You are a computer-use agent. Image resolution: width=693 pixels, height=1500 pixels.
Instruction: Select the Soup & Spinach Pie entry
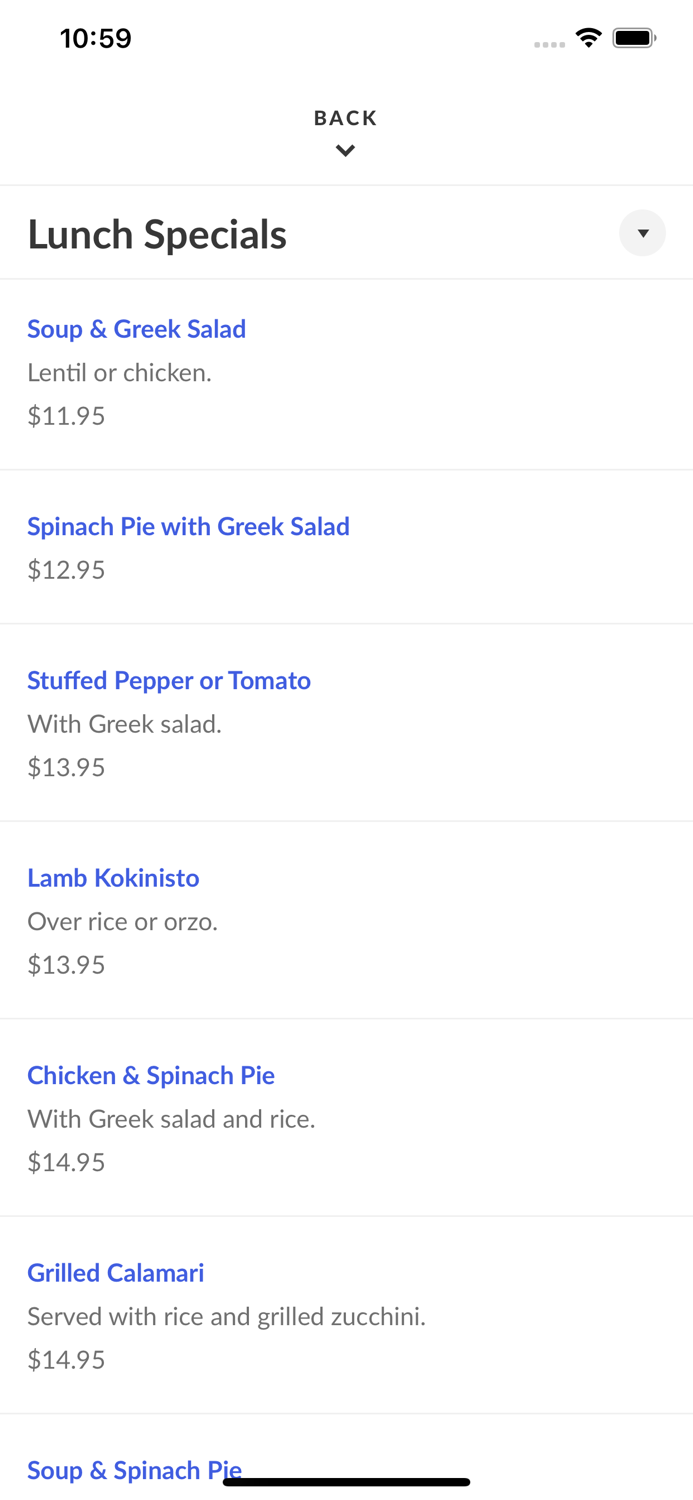click(134, 1470)
